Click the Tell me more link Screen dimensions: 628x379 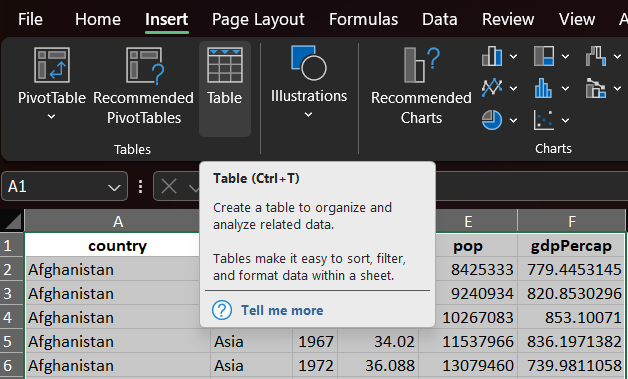[x=282, y=310]
